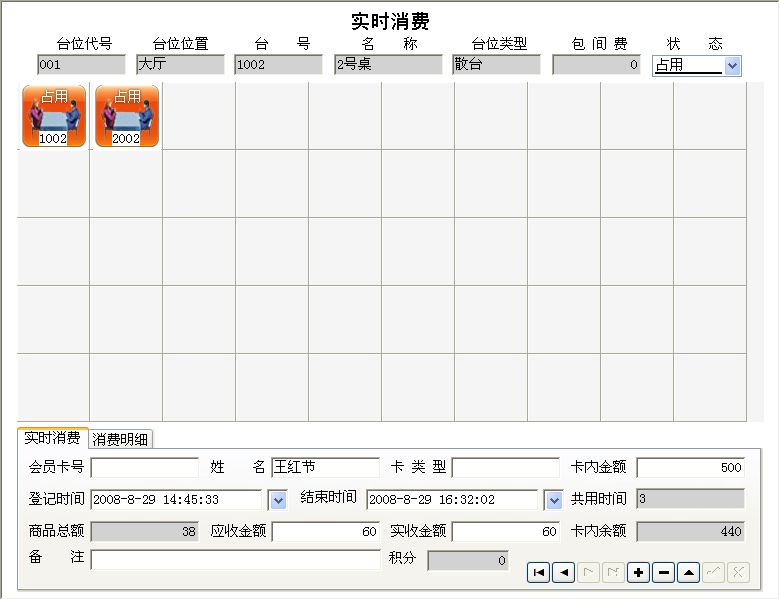Click the 会员卡号 input field

[x=145, y=468]
